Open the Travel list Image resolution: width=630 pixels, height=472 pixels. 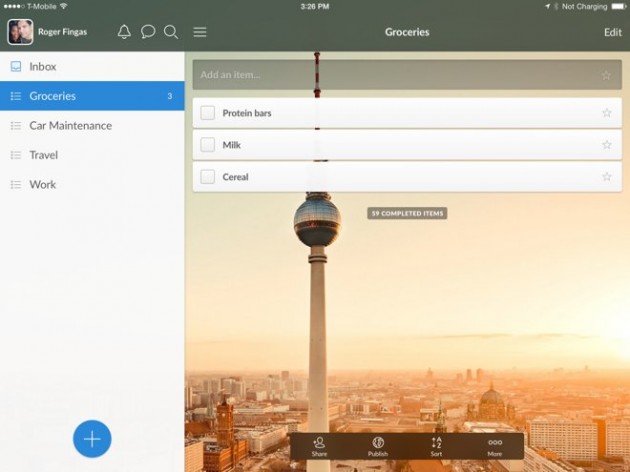coord(92,155)
